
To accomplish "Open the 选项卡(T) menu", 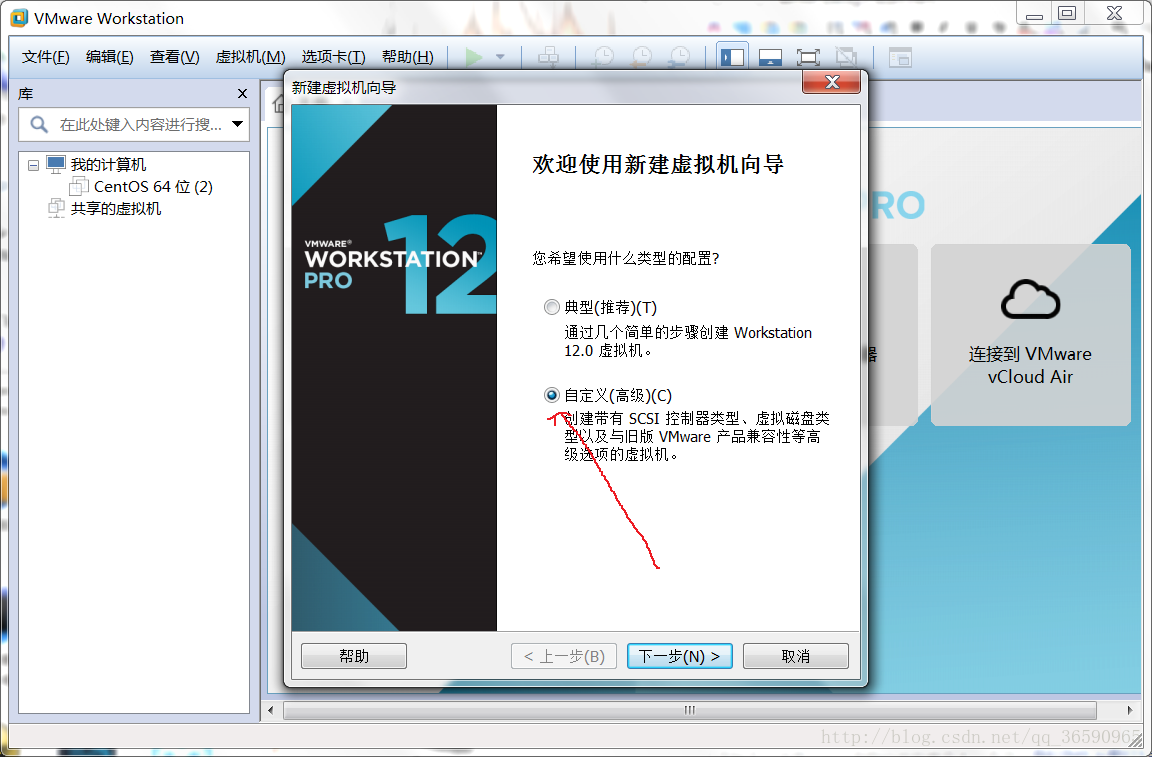I will point(333,57).
